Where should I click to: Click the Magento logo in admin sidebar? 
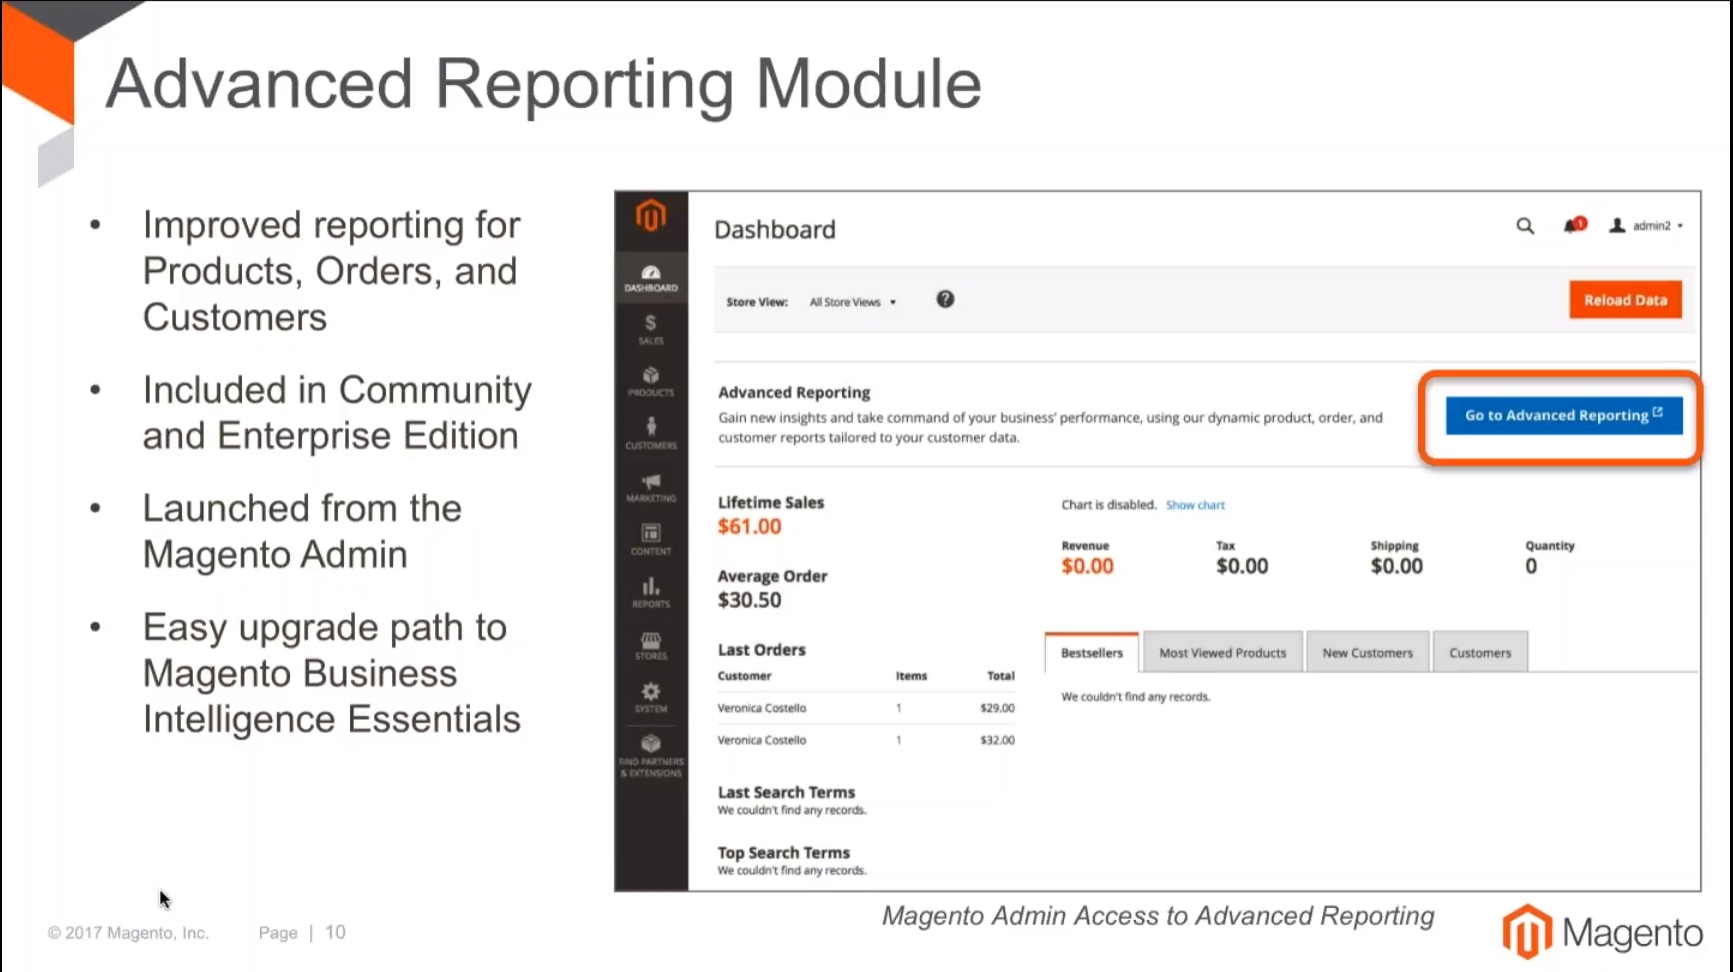[651, 215]
